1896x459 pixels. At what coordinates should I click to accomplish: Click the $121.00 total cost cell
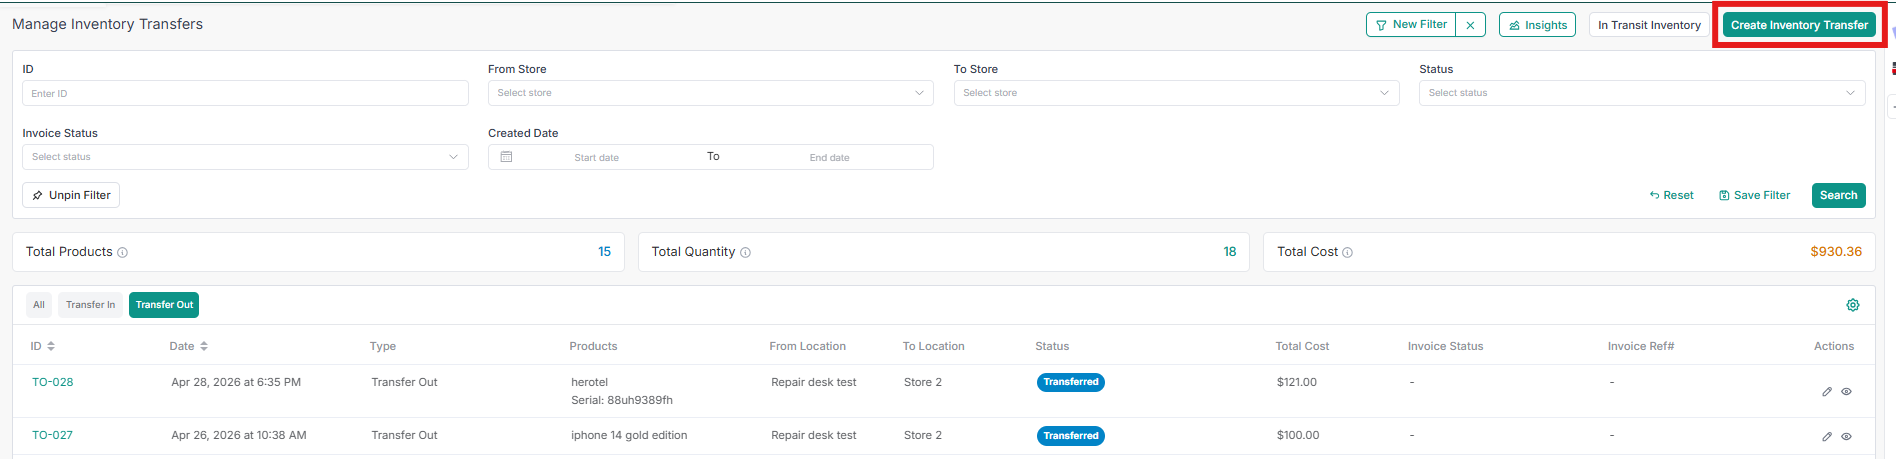[1297, 382]
